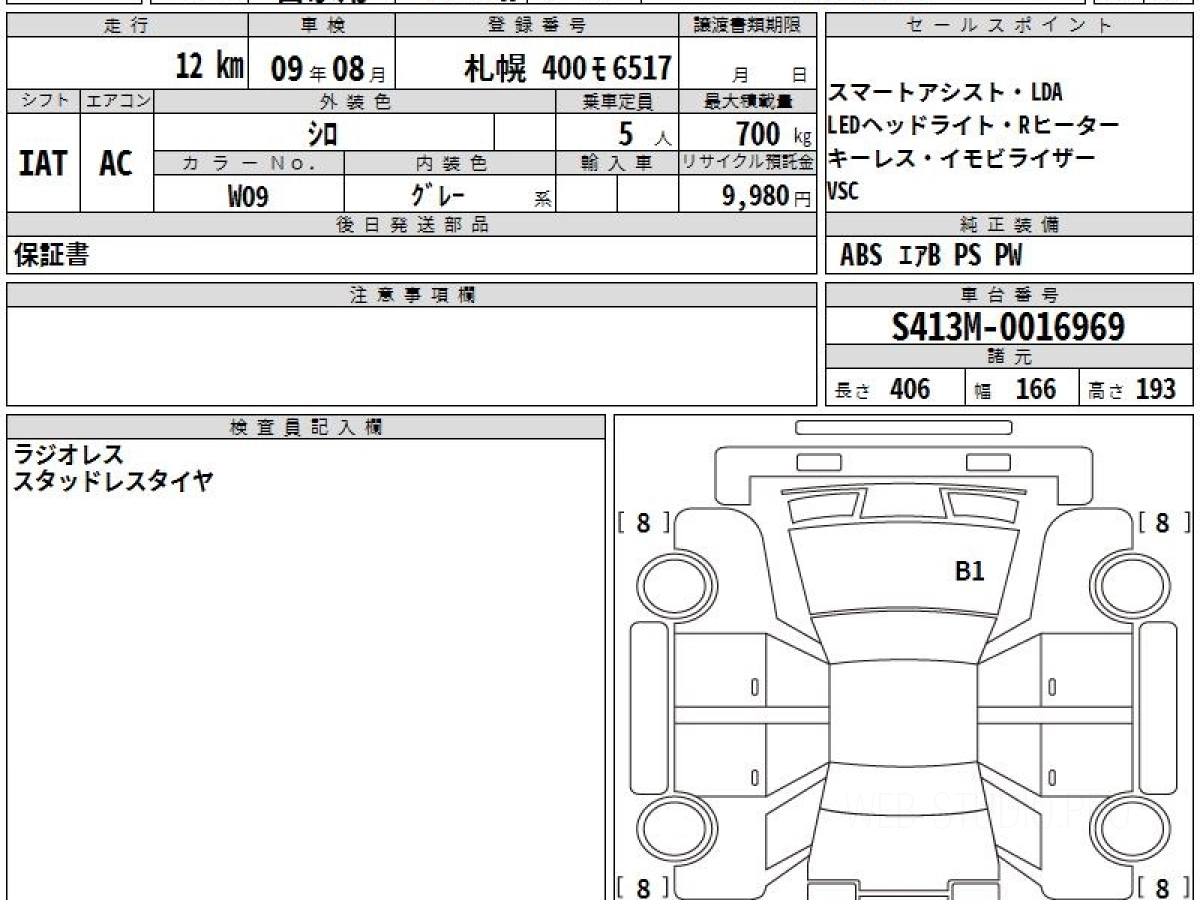Click the リサイクル預託金 header
The image size is (1200, 900).
coord(748,164)
